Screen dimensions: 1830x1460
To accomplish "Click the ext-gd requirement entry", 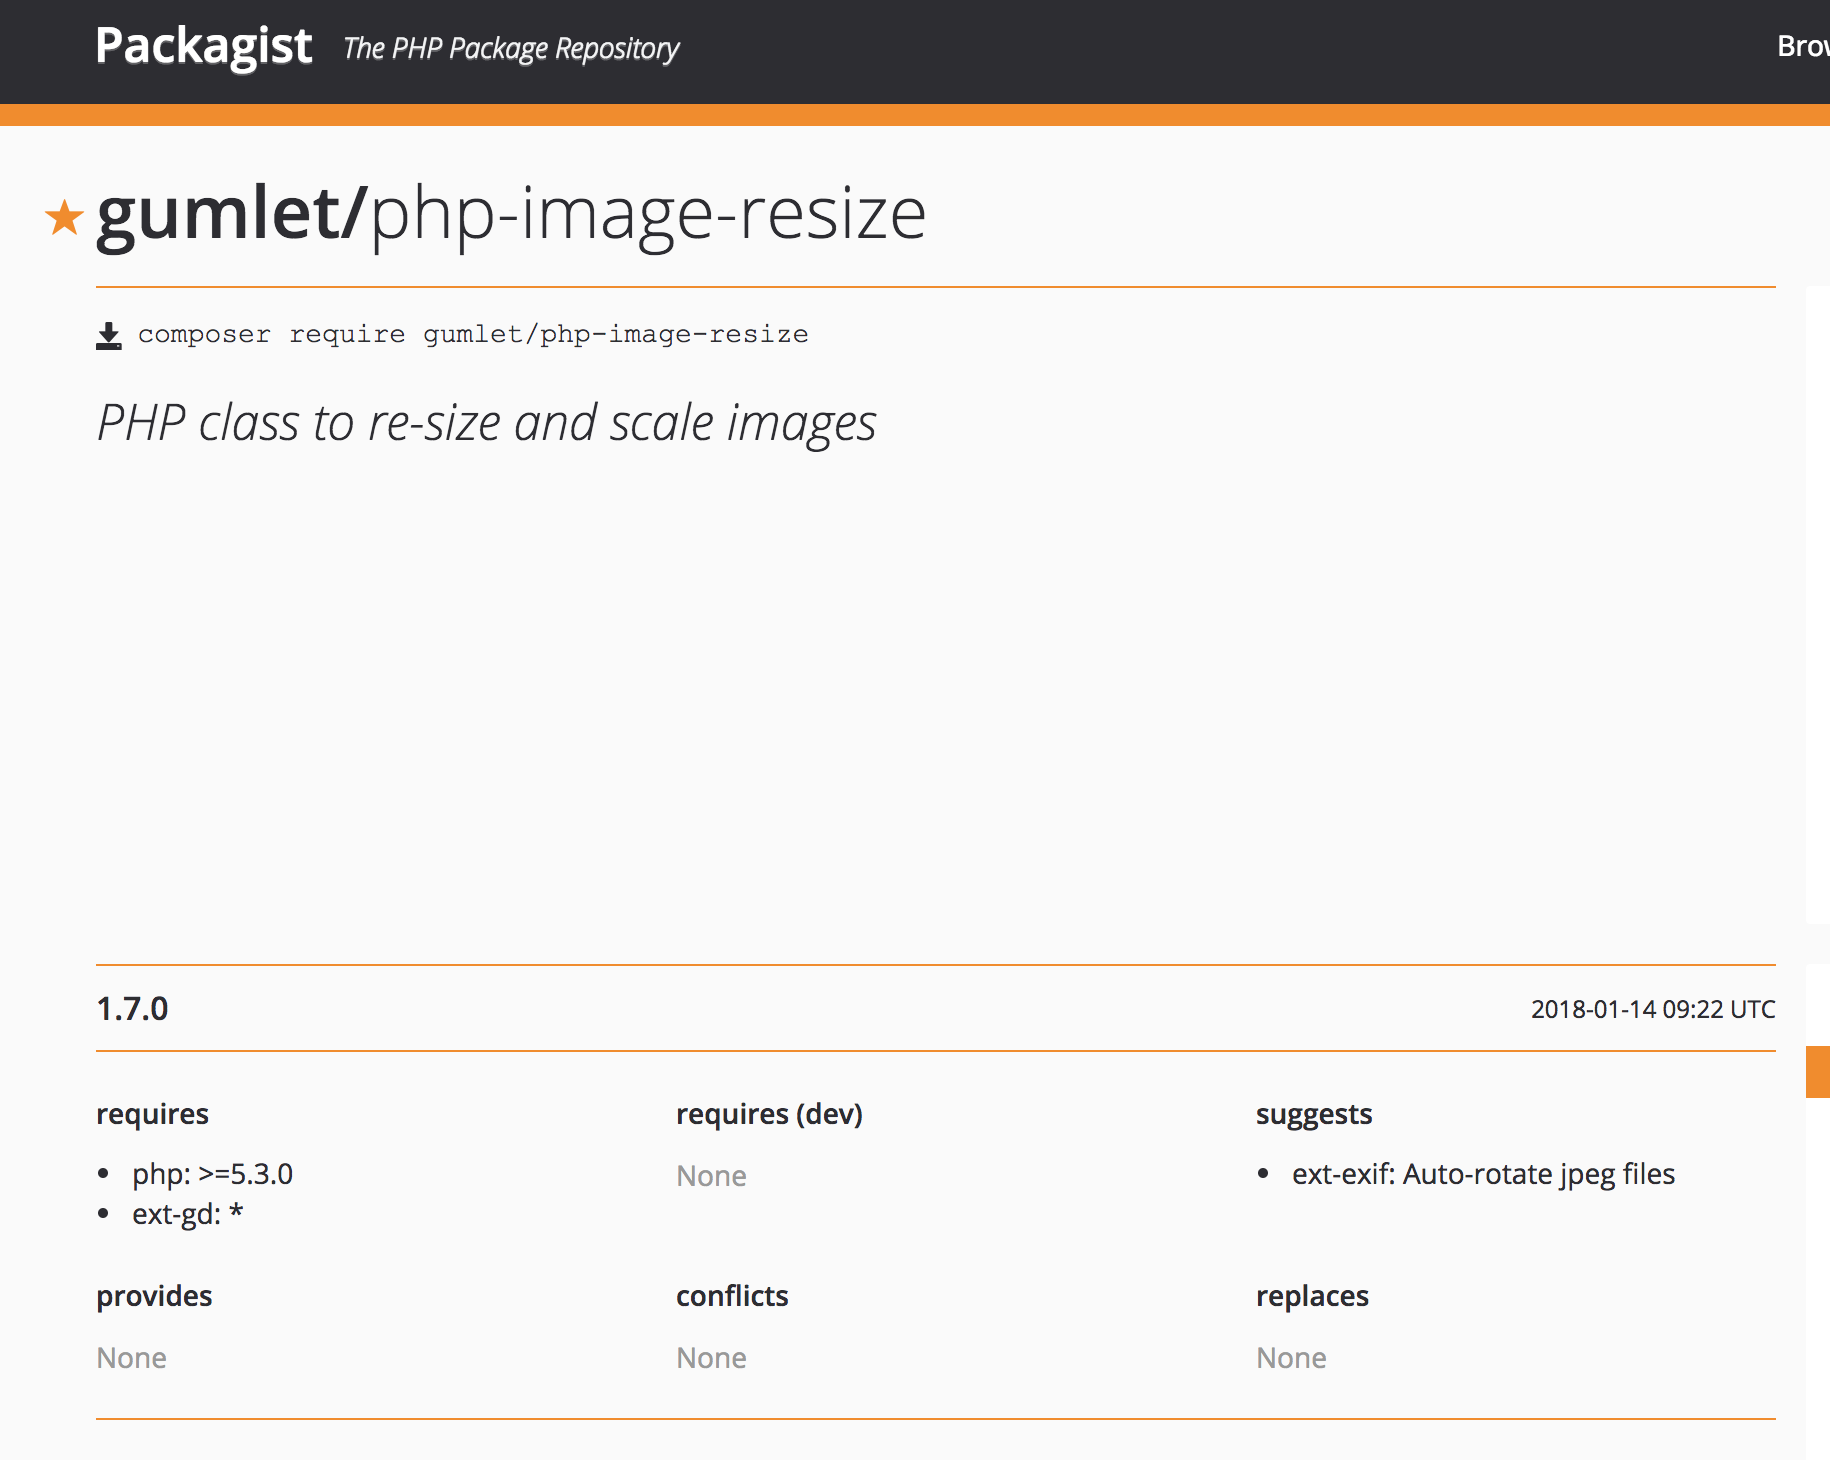I will tap(186, 1215).
